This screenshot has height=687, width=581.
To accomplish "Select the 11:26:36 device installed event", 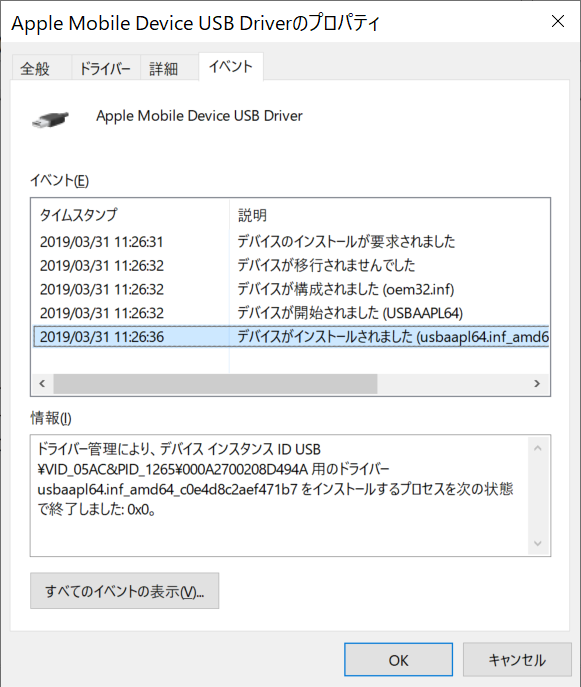I will tap(291, 336).
